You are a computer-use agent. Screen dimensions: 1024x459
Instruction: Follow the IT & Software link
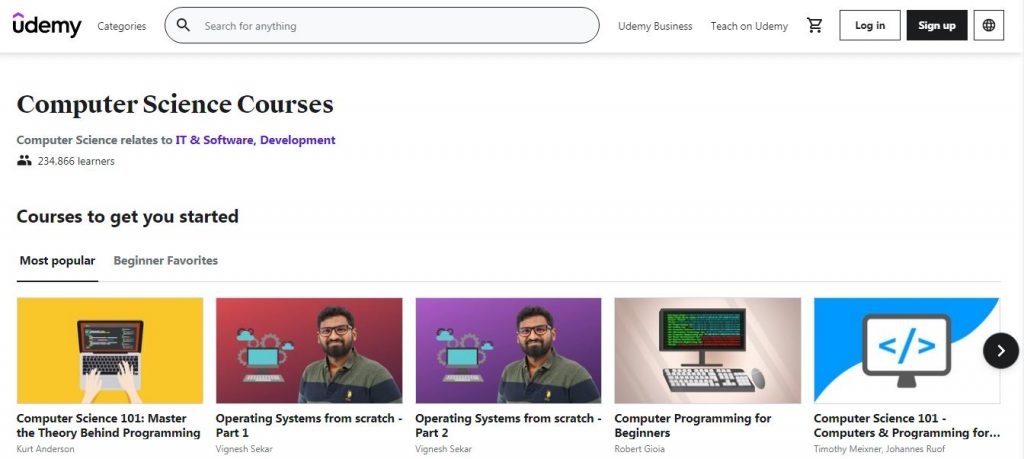pos(214,140)
